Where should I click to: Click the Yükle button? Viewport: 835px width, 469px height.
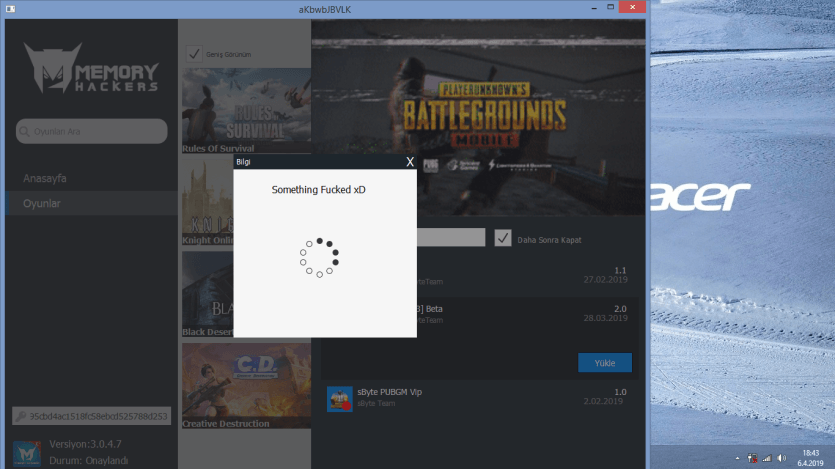click(605, 363)
